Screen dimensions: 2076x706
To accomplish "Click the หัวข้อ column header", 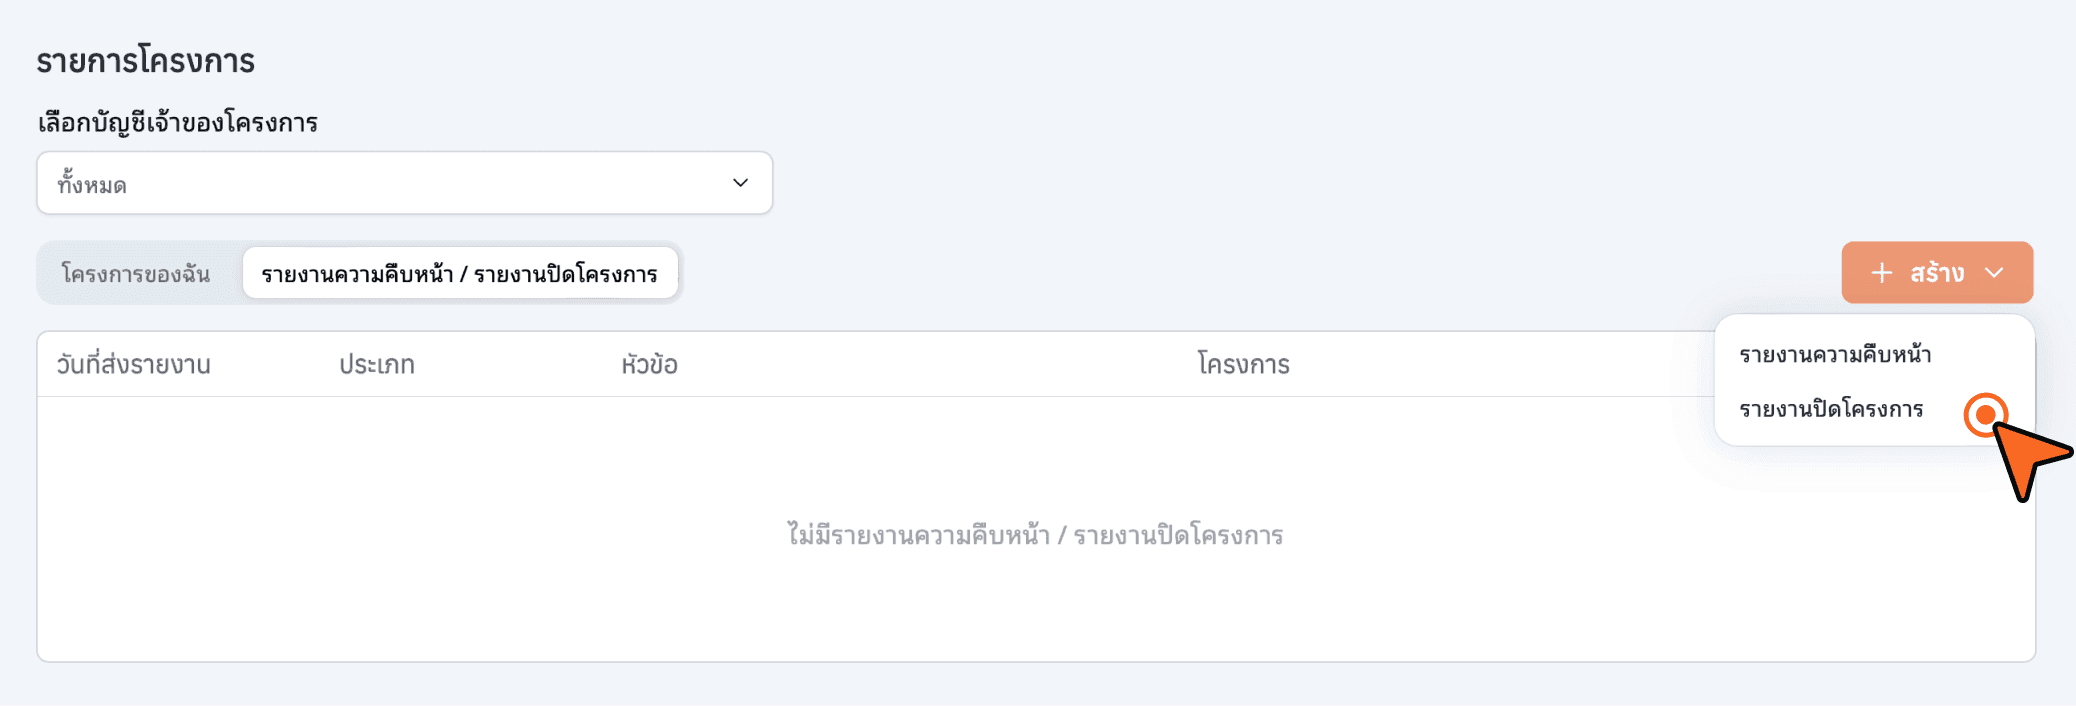I will point(649,365).
